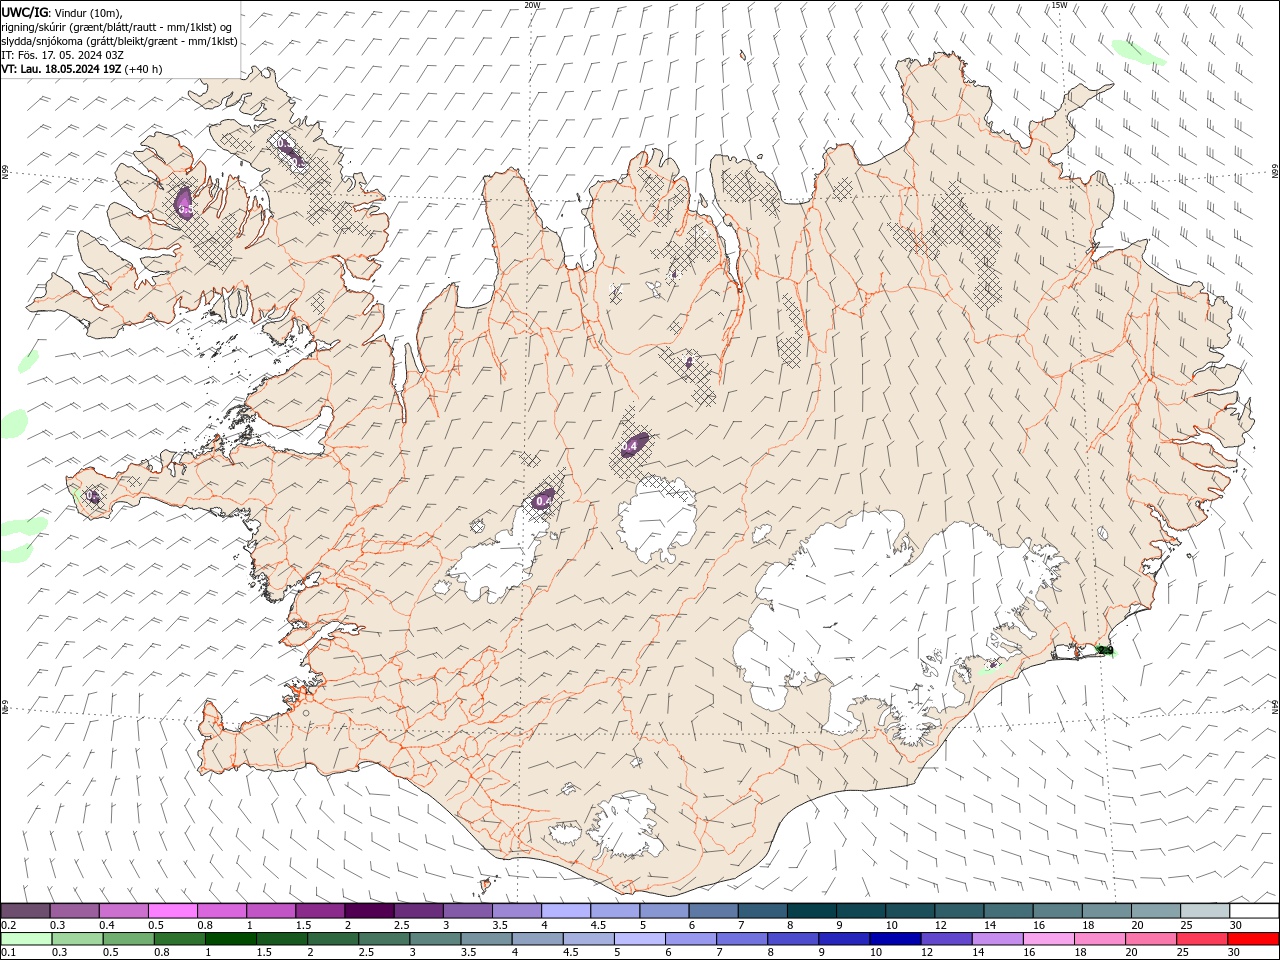
Task: Select the dark purple 2 snow scale swatch
Action: (x=369, y=911)
